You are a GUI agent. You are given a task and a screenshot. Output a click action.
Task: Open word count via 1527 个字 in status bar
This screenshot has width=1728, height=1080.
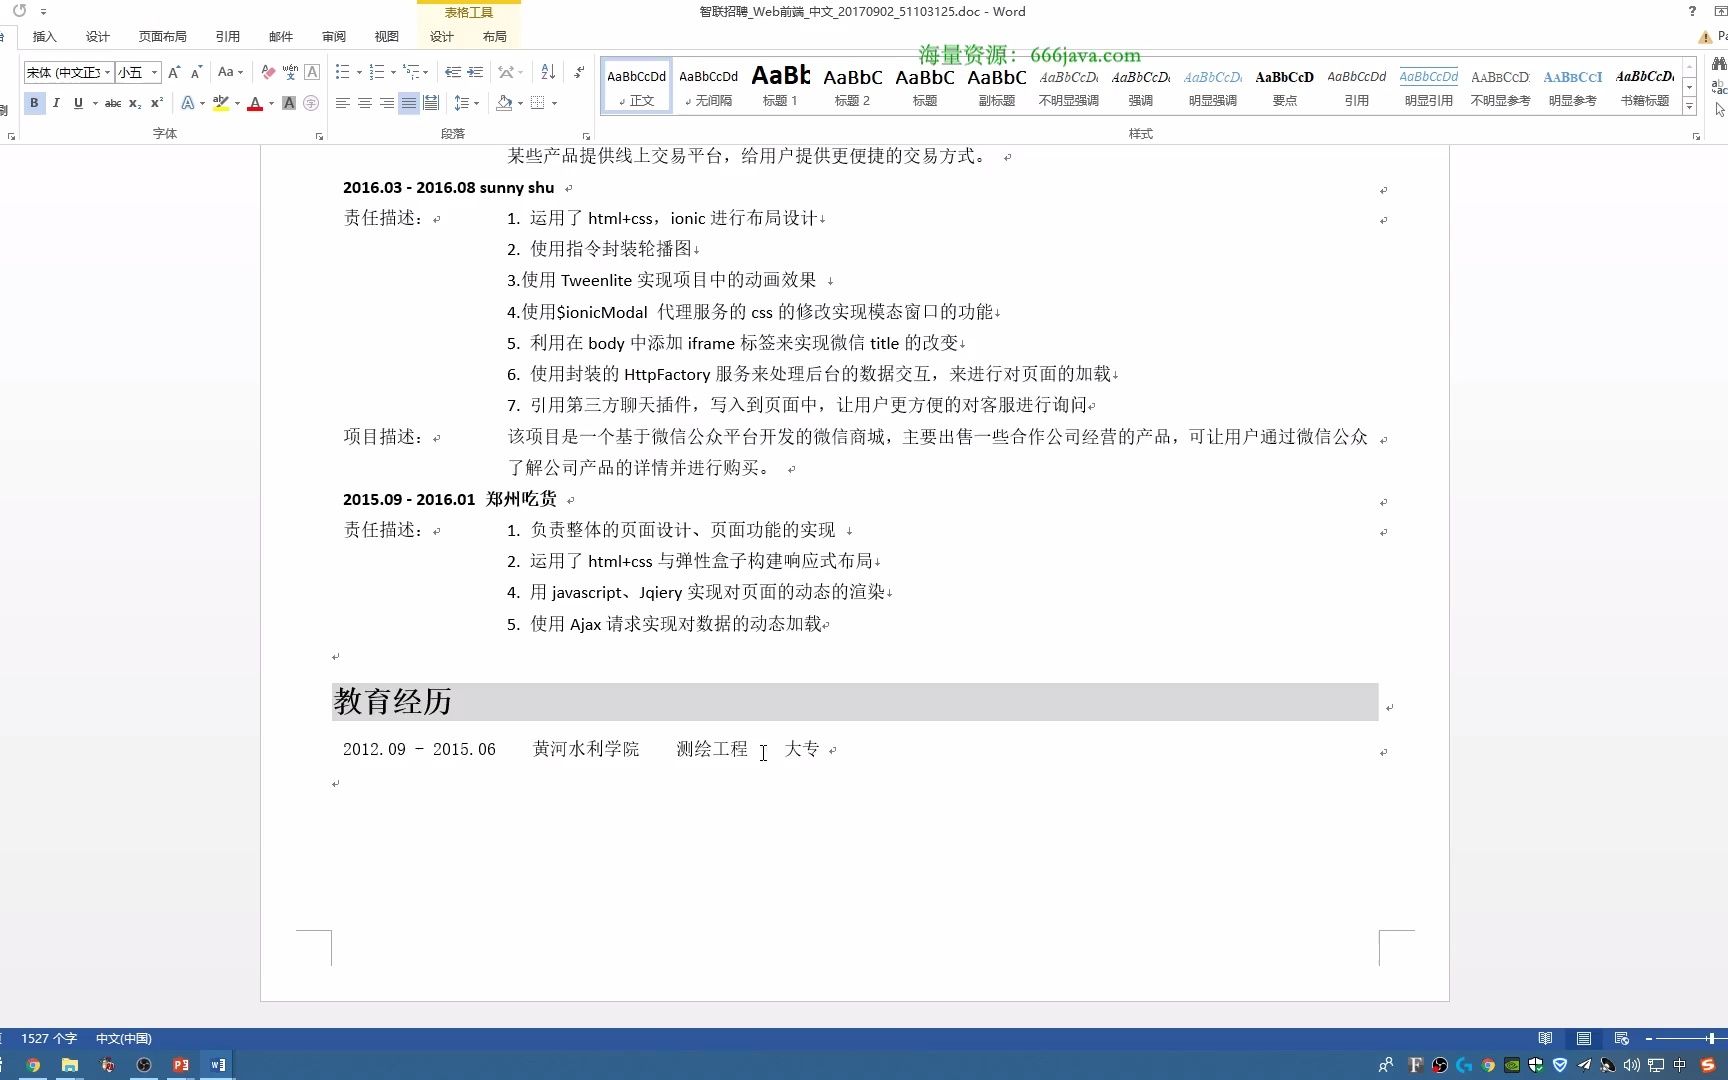tap(48, 1038)
